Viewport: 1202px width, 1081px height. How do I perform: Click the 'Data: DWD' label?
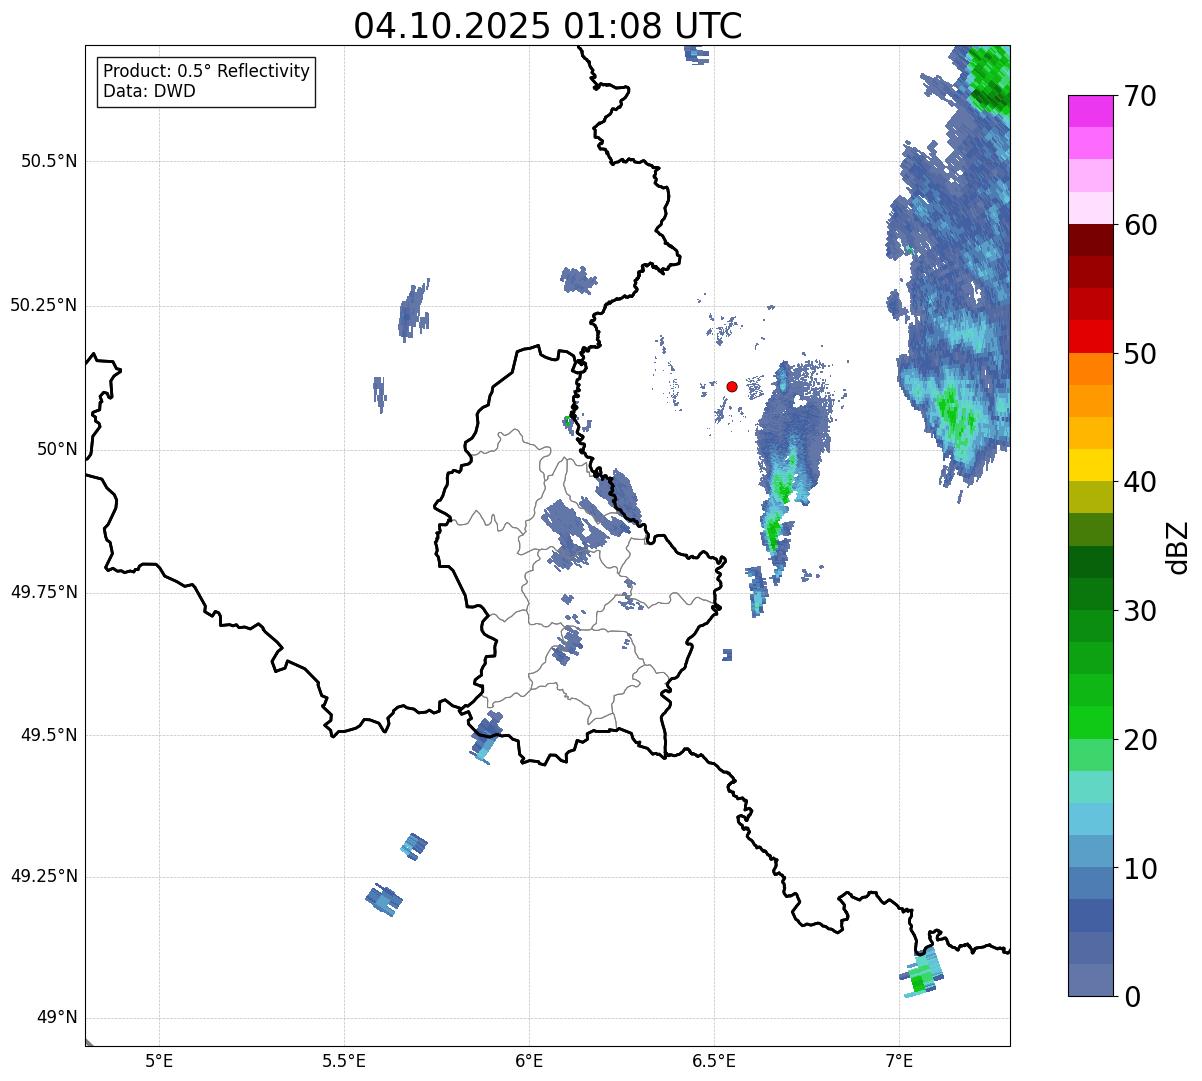pos(150,91)
